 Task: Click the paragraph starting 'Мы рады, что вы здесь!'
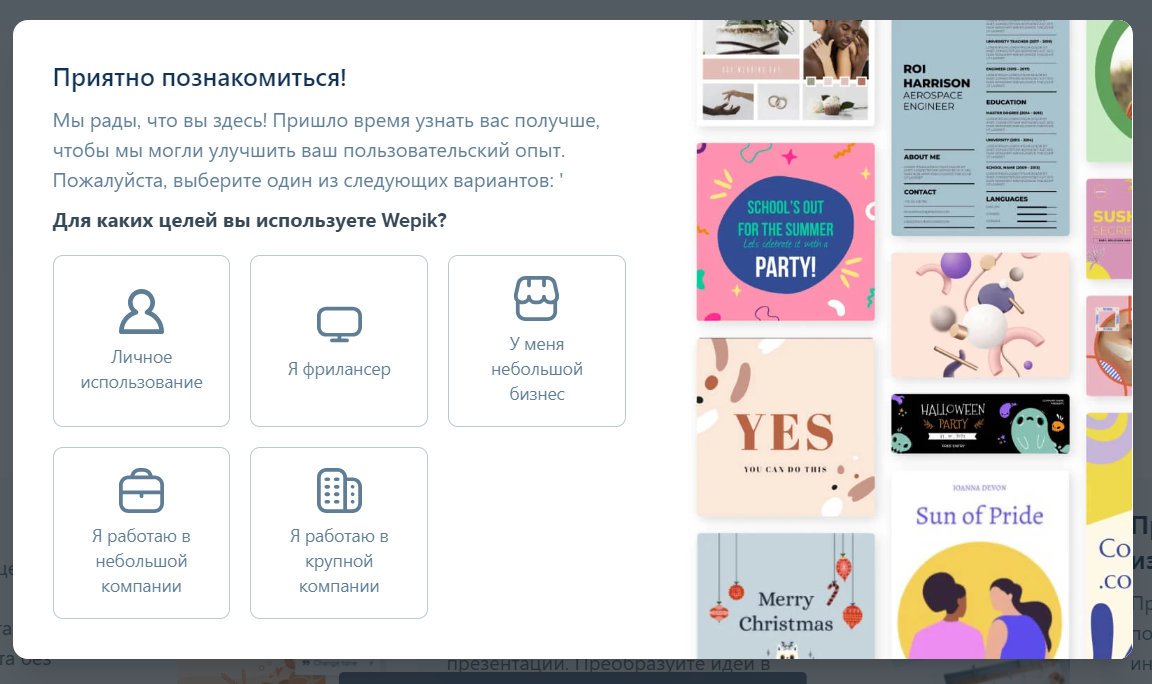coord(326,151)
